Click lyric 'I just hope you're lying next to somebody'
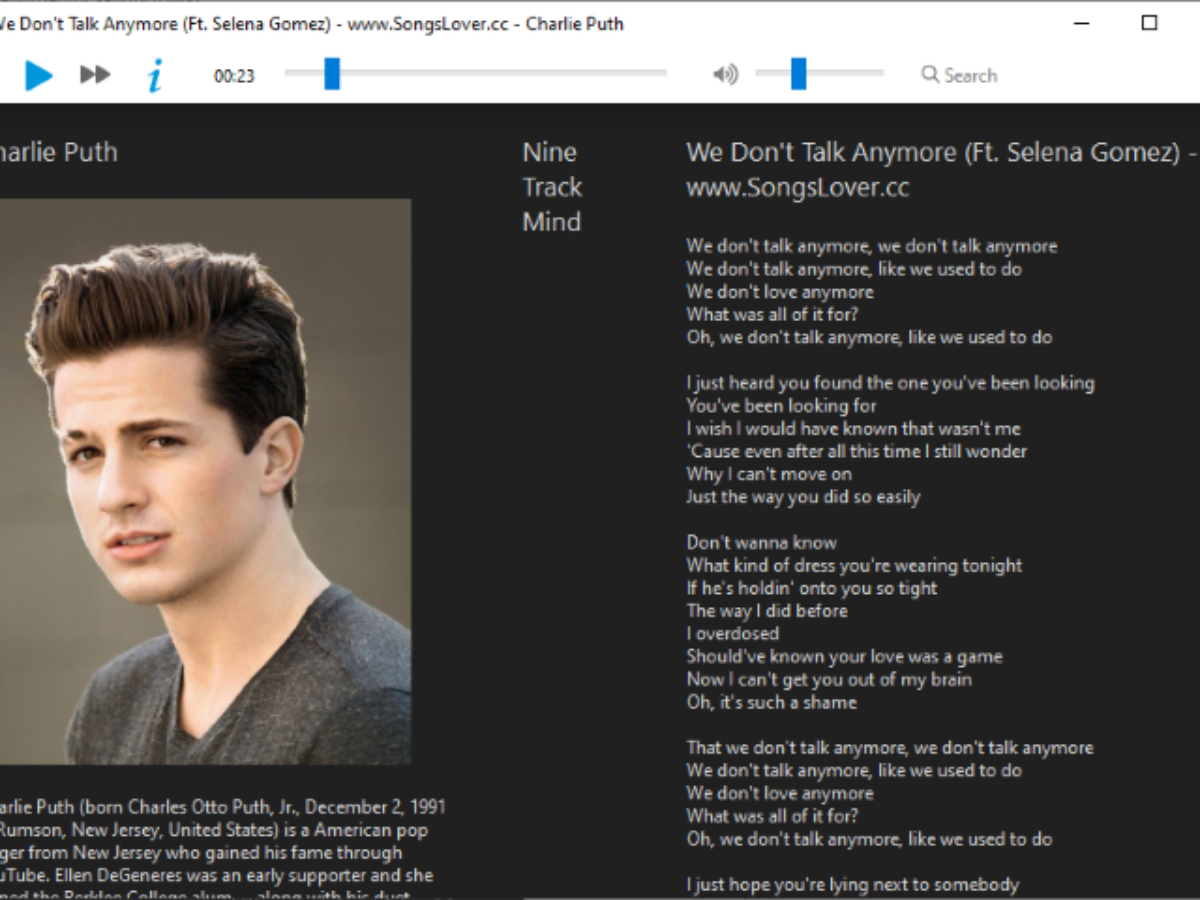 click(853, 885)
